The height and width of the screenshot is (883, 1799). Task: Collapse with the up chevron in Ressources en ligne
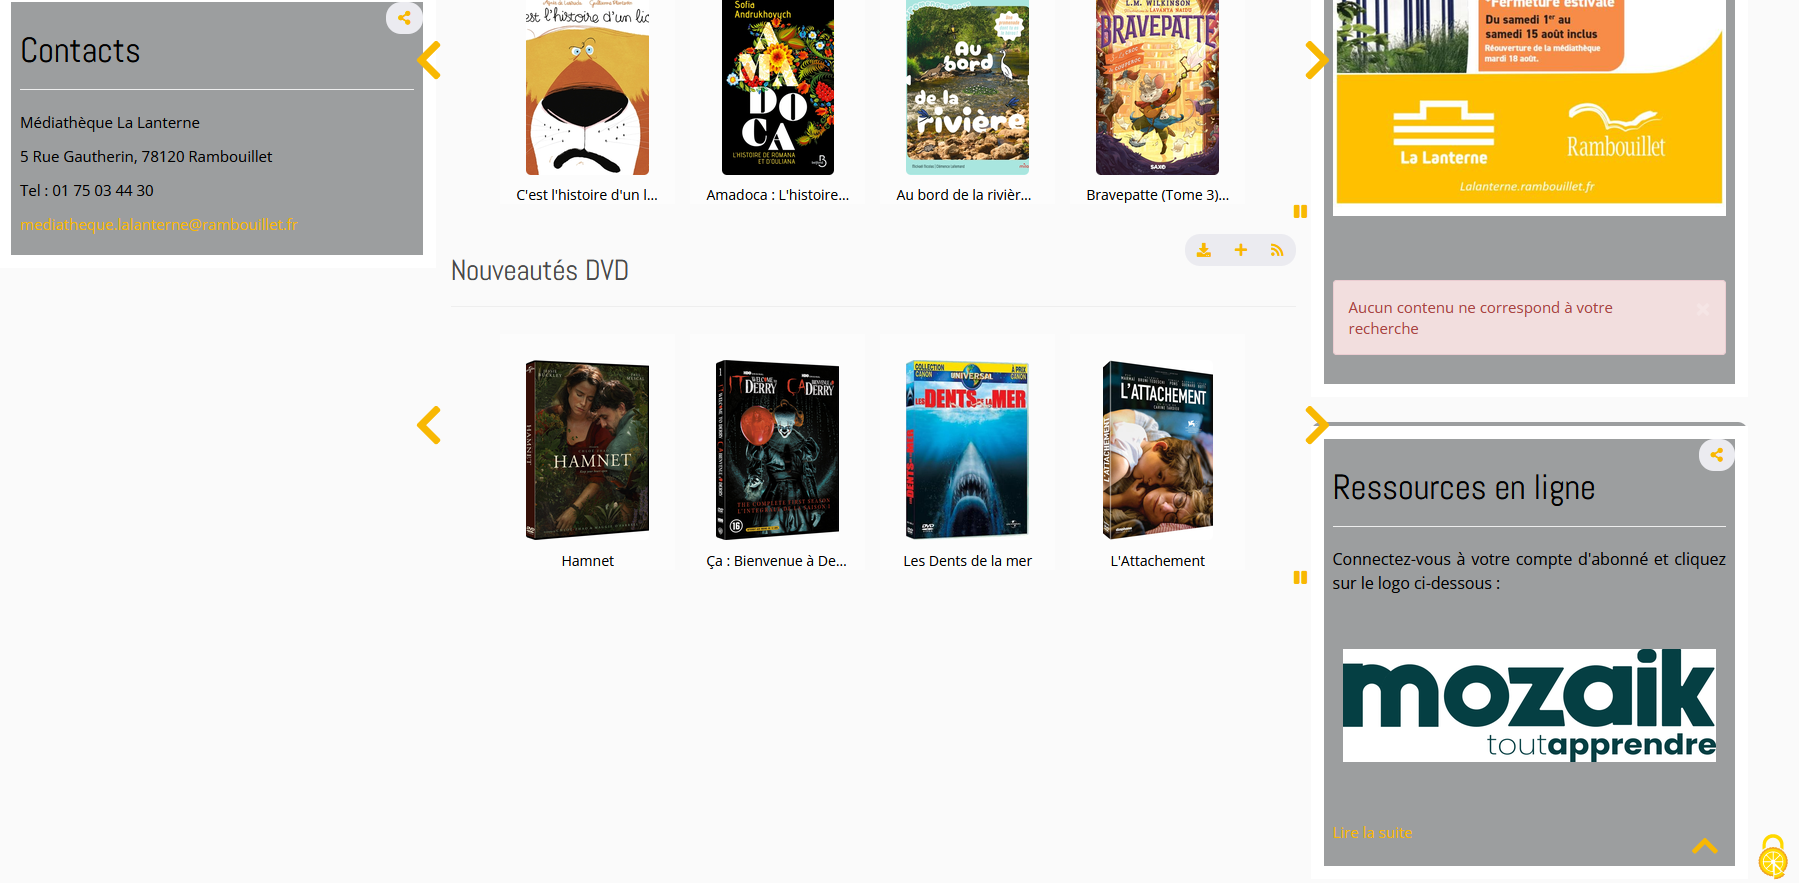click(1705, 846)
